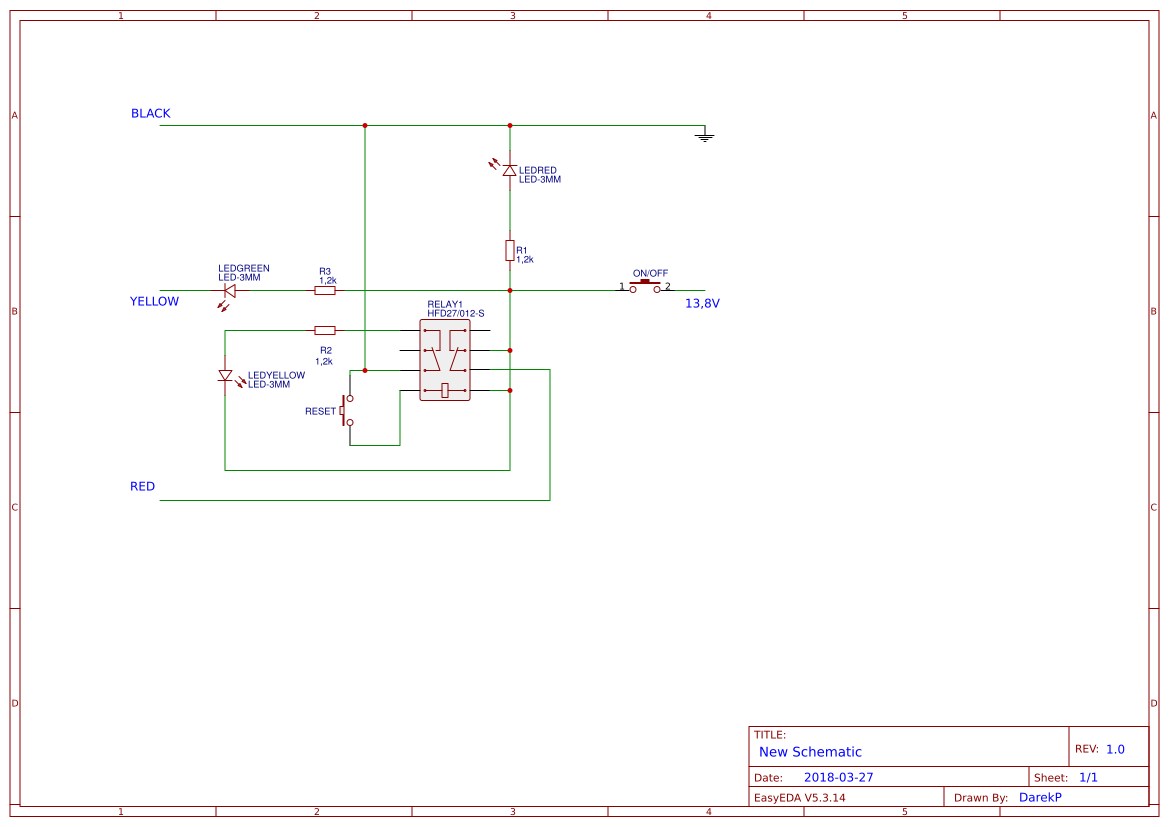The width and height of the screenshot is (1169, 827).
Task: Click the Date field showing 2018-03-27
Action: (x=840, y=776)
